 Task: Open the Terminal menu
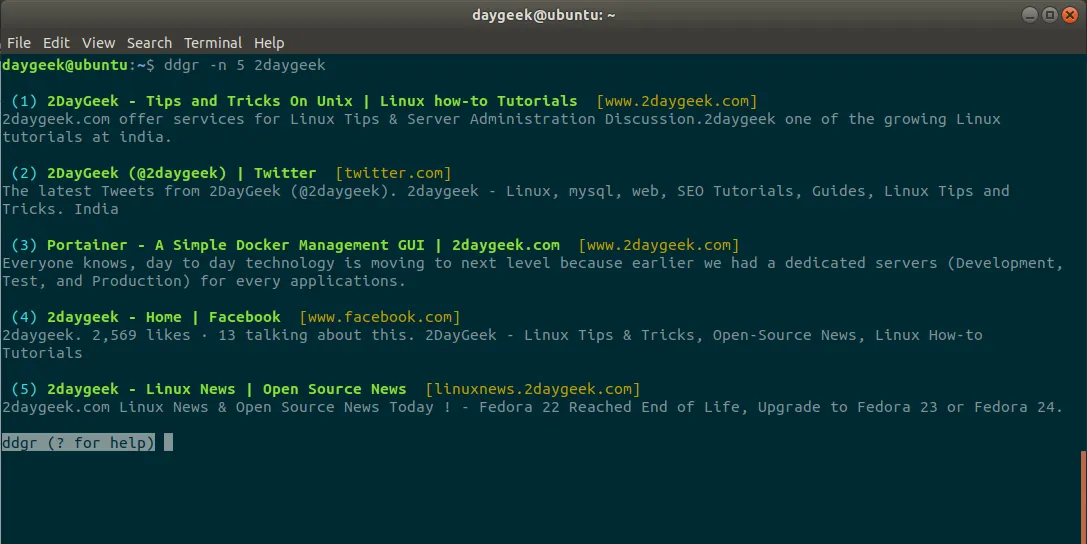pos(213,43)
